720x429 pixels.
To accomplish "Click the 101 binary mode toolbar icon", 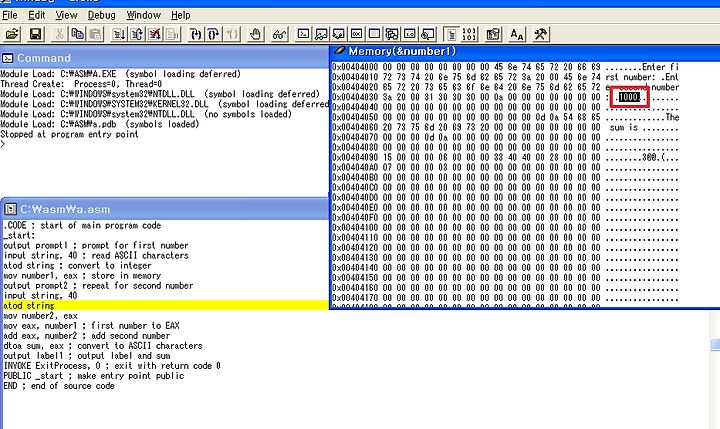I will [x=470, y=34].
